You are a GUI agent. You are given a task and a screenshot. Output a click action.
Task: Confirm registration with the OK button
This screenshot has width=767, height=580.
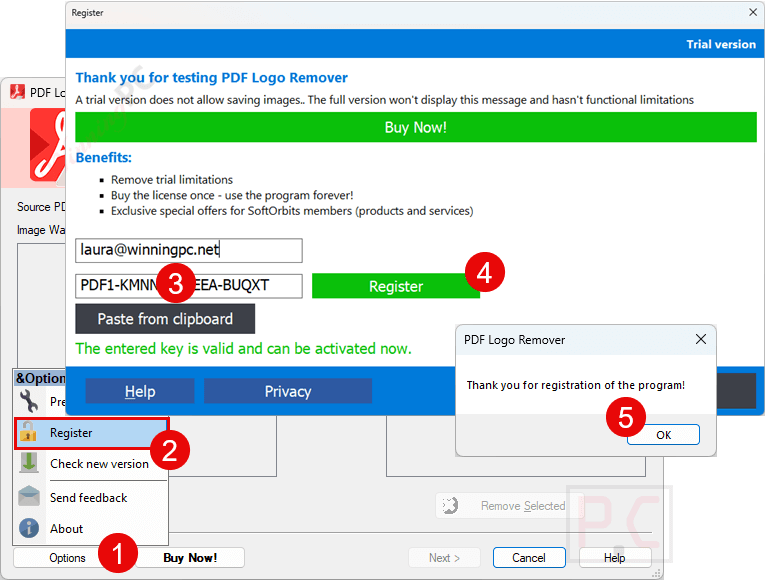663,435
